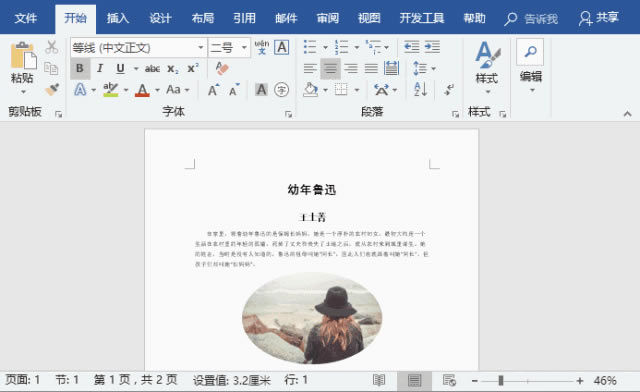The height and width of the screenshot is (392, 640).
Task: Toggle Italic formatting
Action: [100, 69]
